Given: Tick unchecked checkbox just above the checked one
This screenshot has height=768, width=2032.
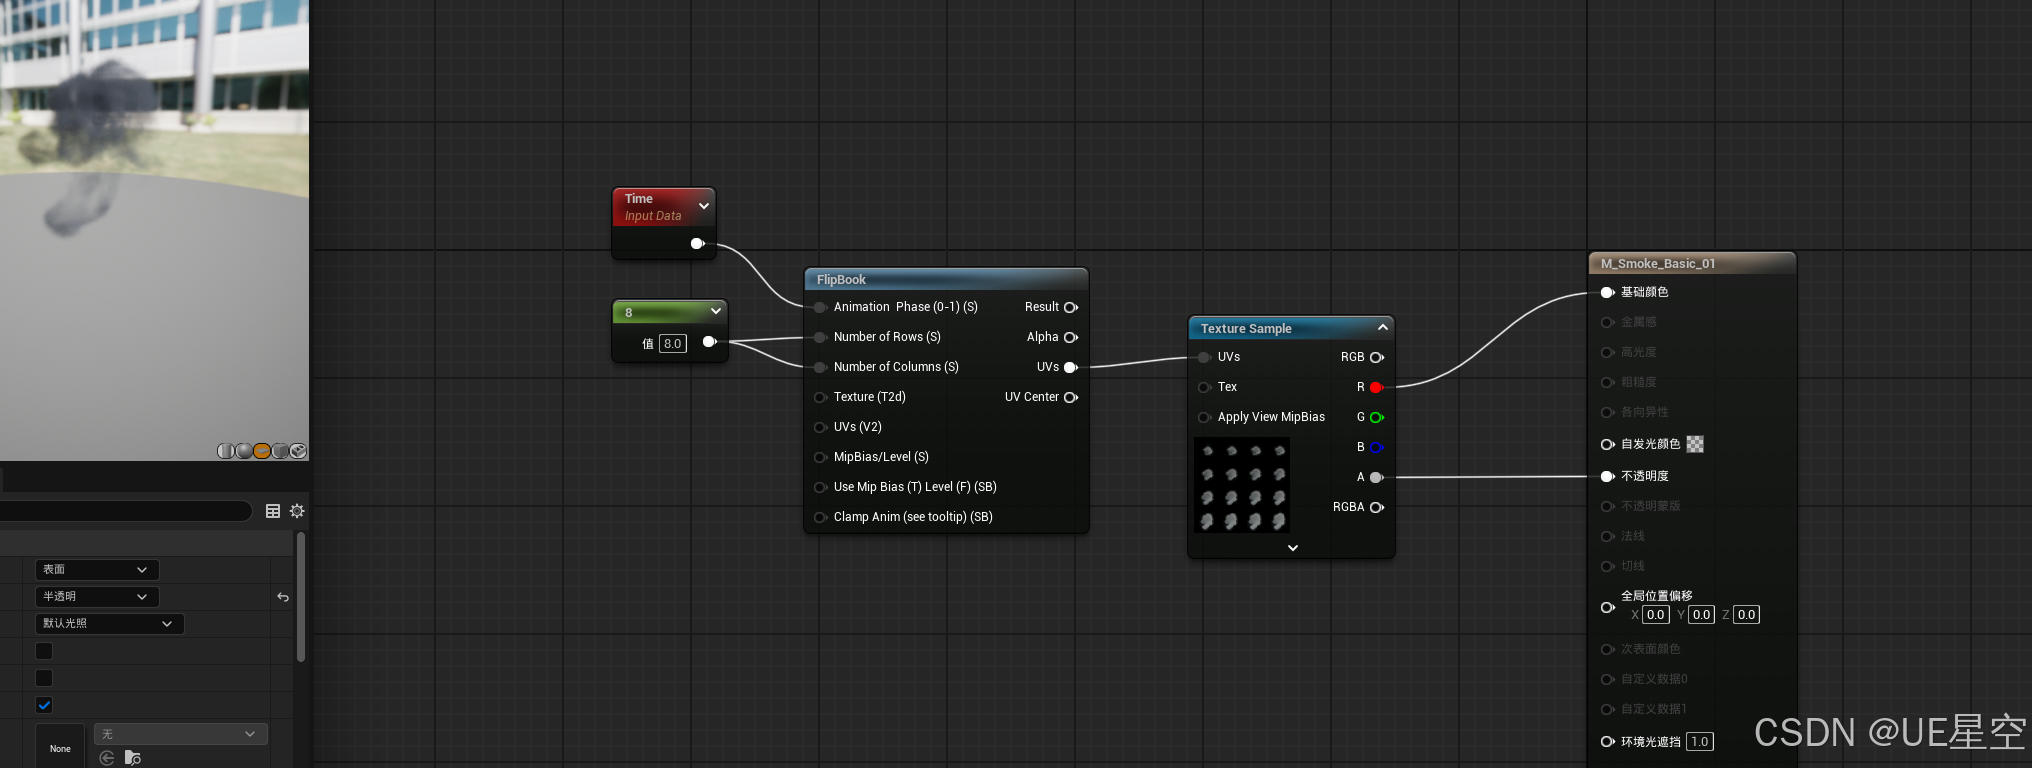Looking at the screenshot, I should click(44, 678).
